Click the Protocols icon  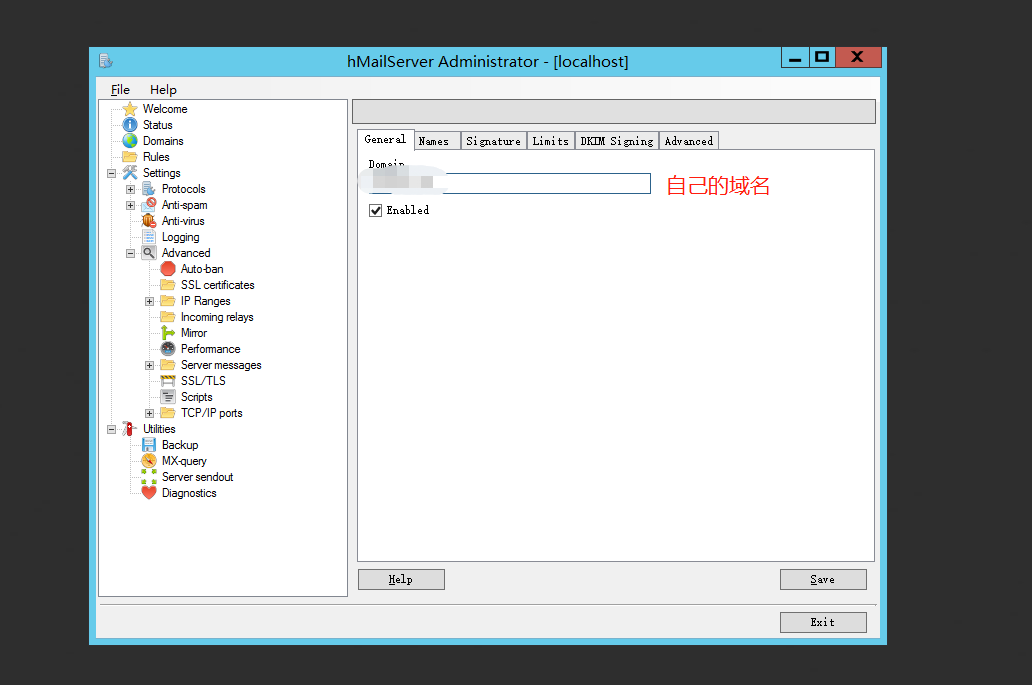click(x=149, y=189)
